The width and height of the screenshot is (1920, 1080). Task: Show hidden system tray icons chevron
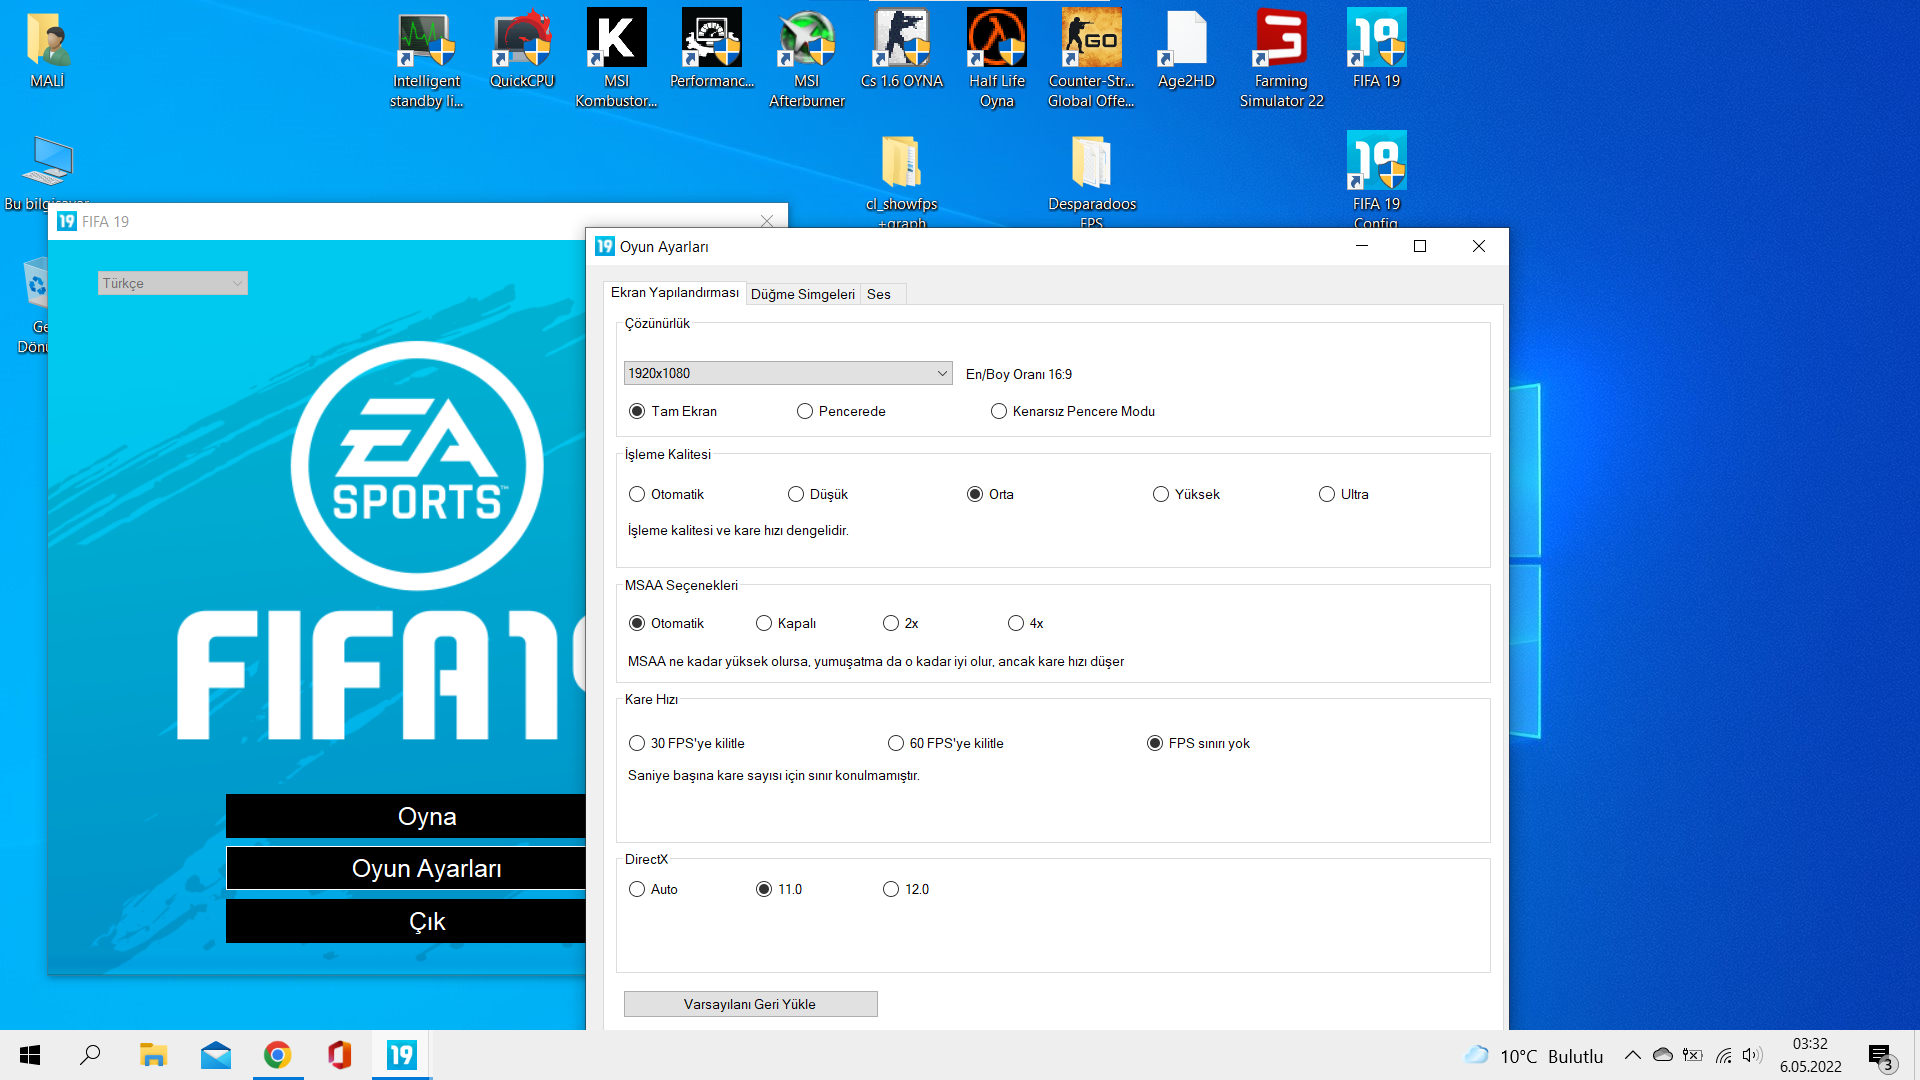1632,1055
